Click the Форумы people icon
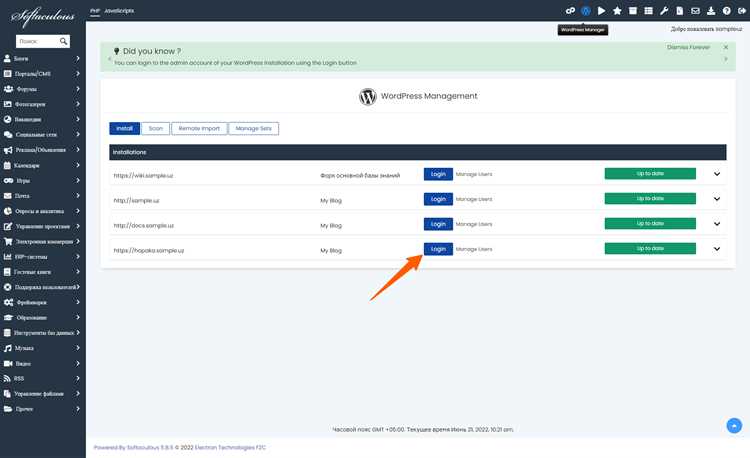Image resolution: width=750 pixels, height=458 pixels. 8,89
